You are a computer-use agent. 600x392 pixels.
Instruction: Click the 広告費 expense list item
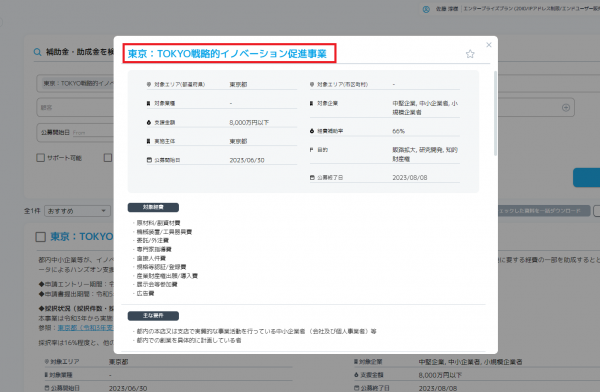pos(145,293)
